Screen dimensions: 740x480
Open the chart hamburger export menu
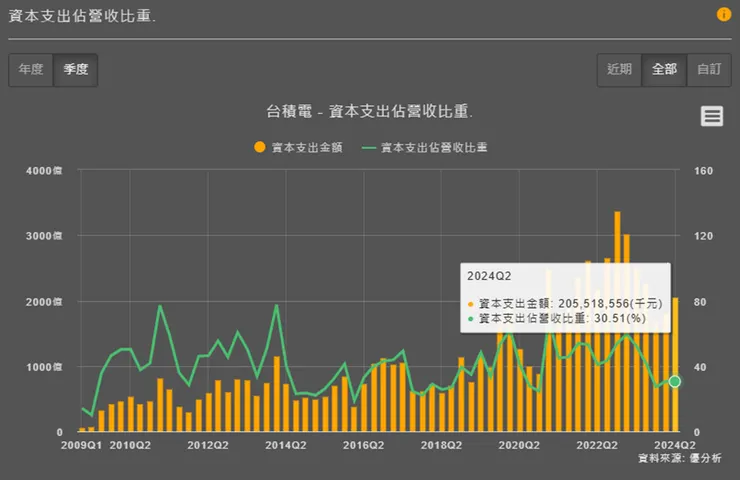pyautogui.click(x=712, y=116)
